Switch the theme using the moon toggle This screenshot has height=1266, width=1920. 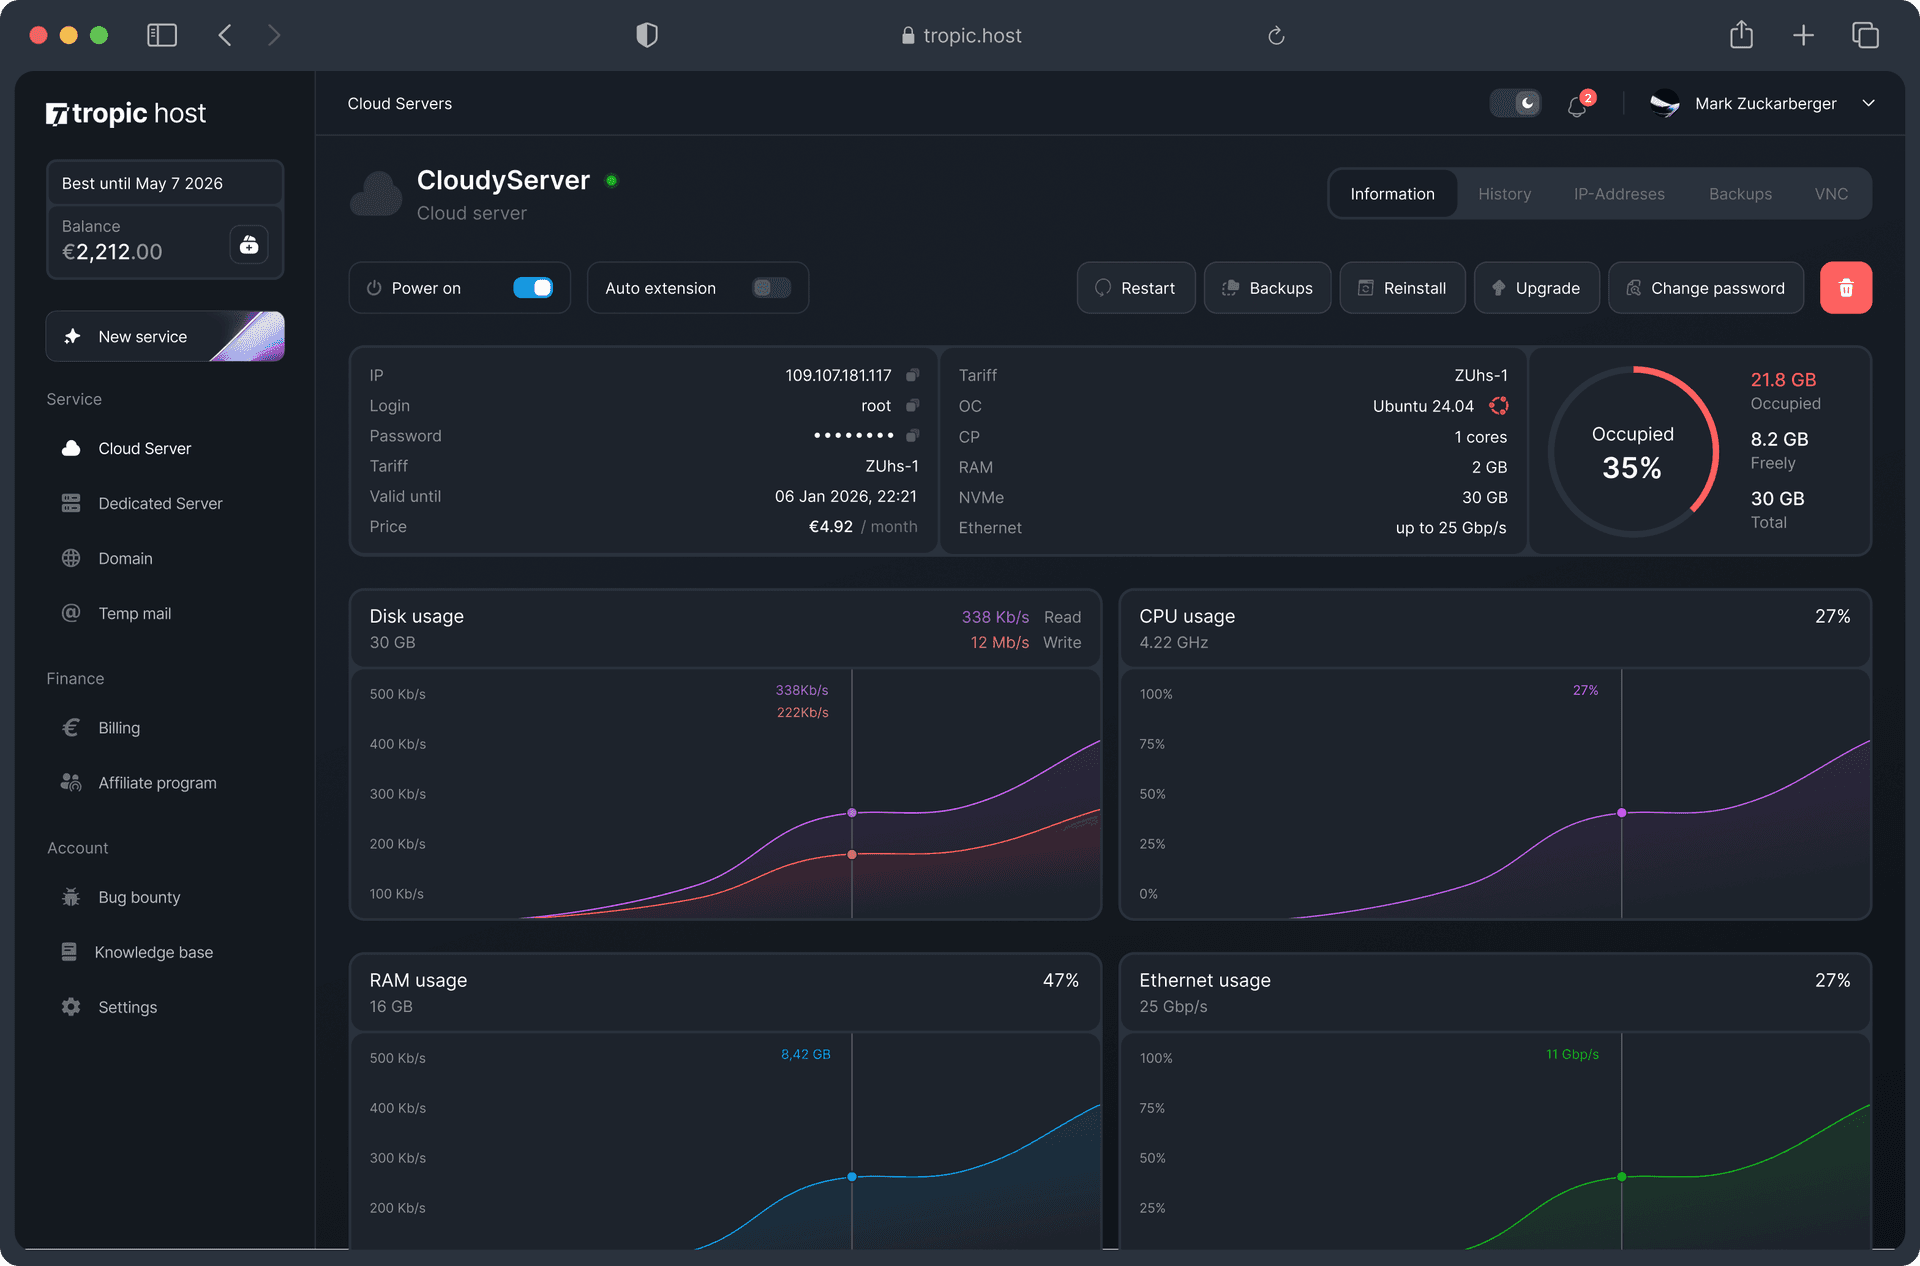point(1515,103)
